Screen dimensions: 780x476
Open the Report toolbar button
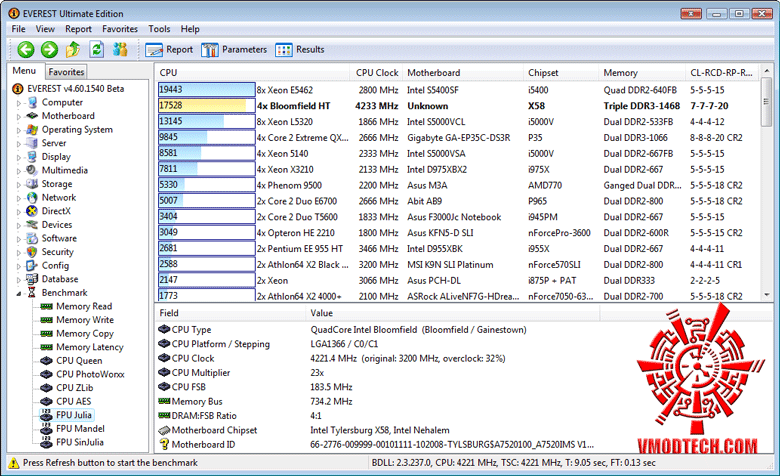pos(169,50)
